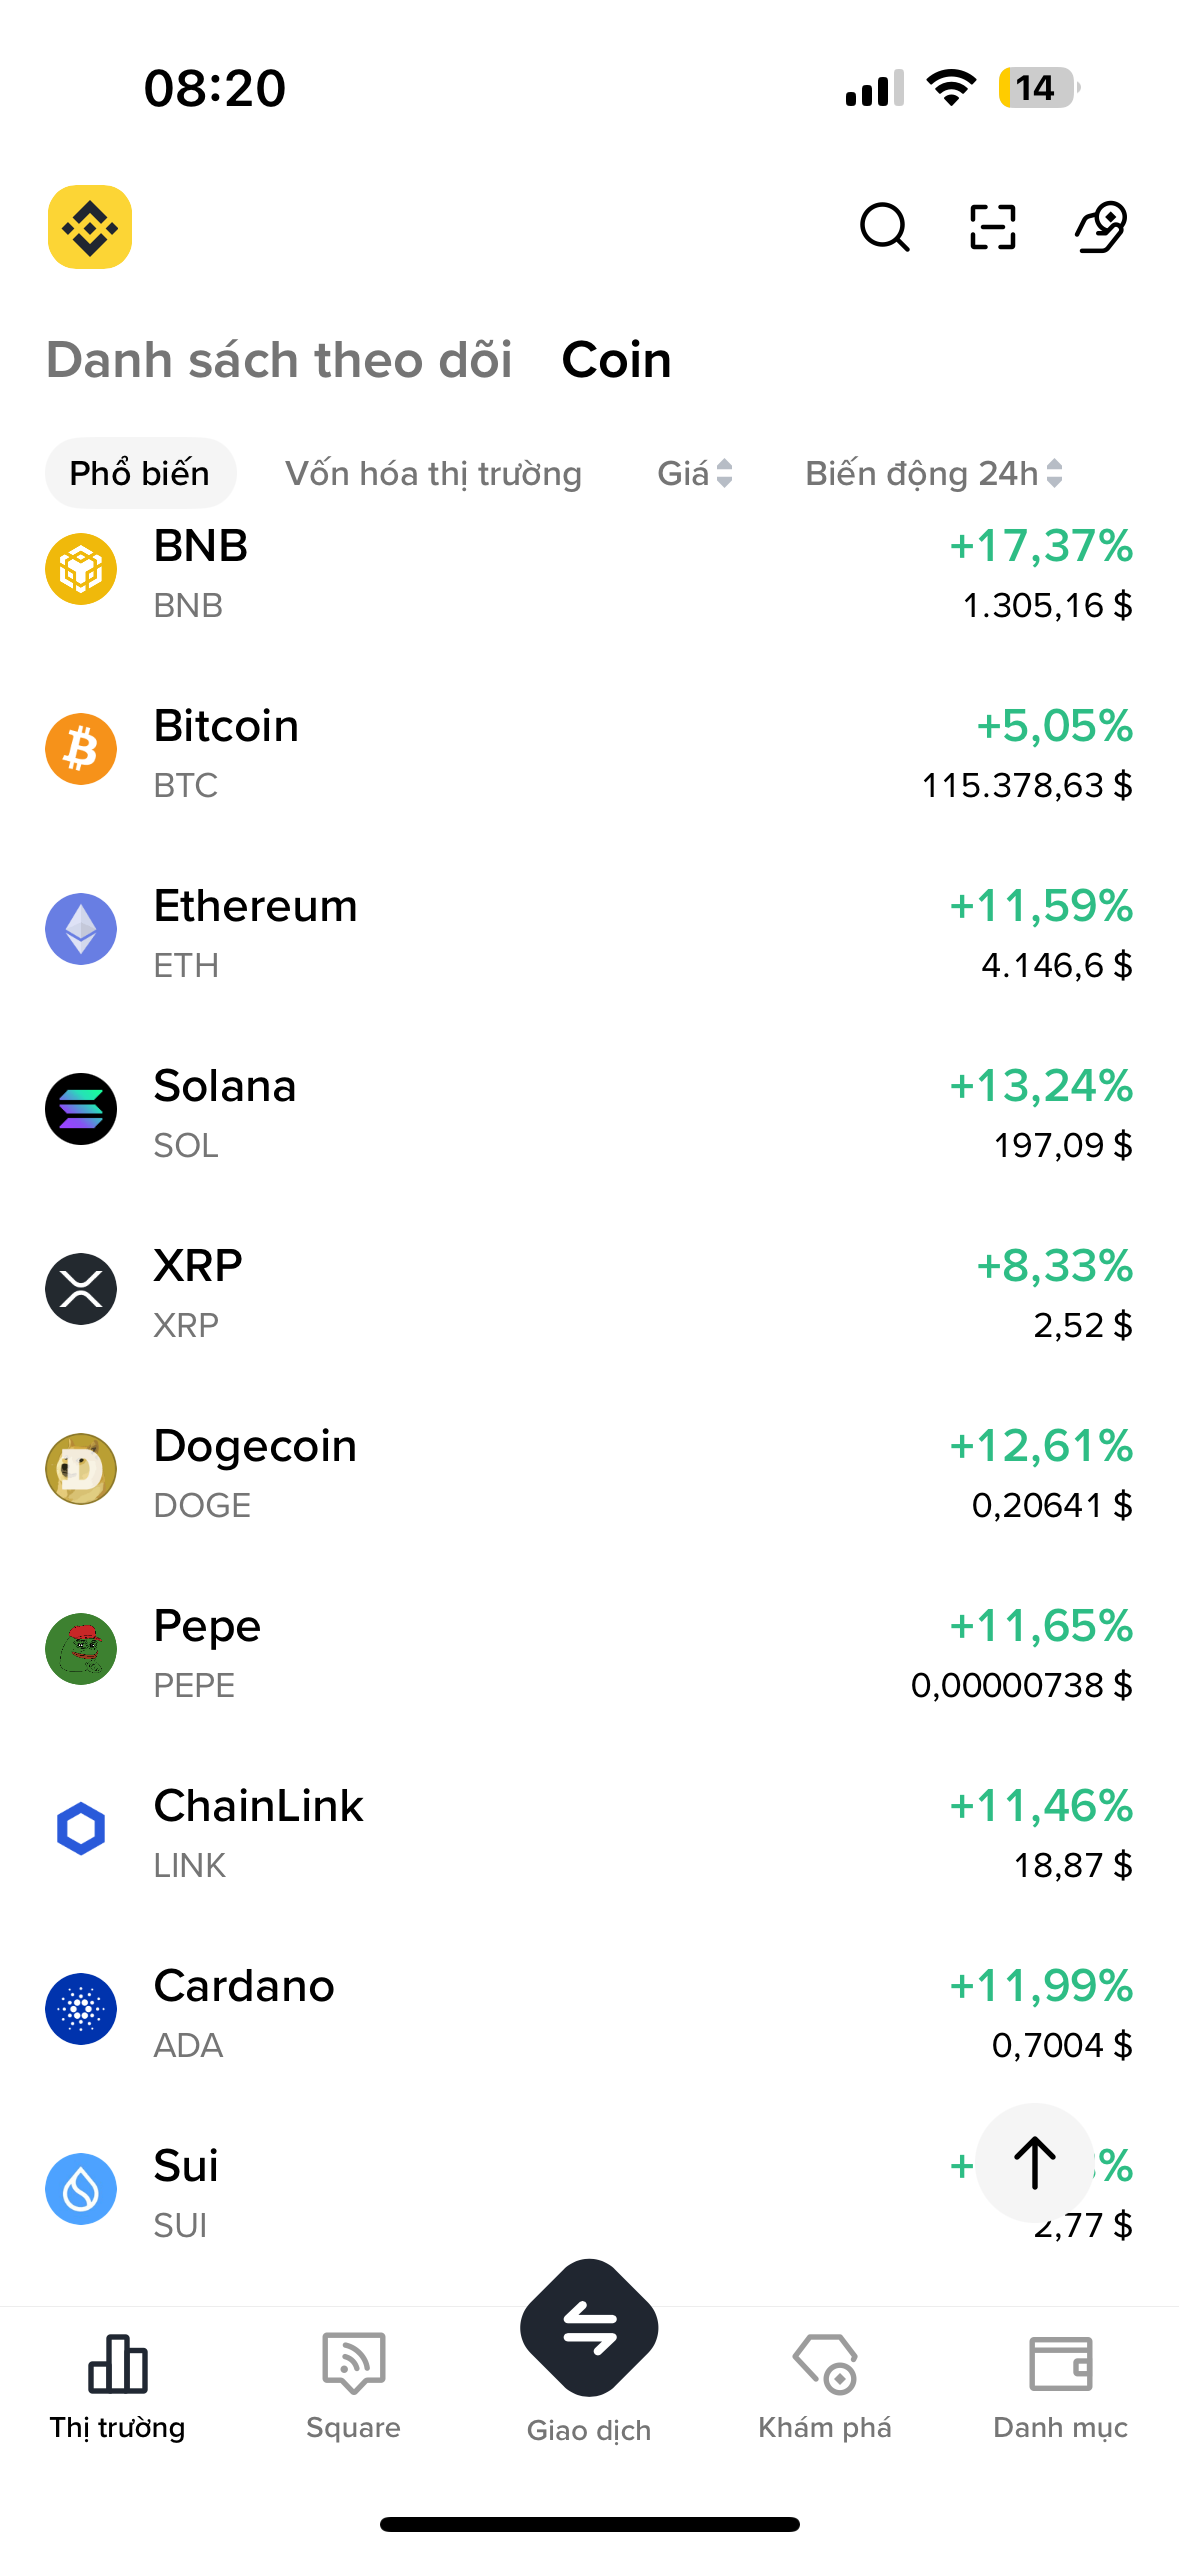Open the Ethereum ETH listing
Image resolution: width=1179 pixels, height=2556 pixels.
pos(589,932)
